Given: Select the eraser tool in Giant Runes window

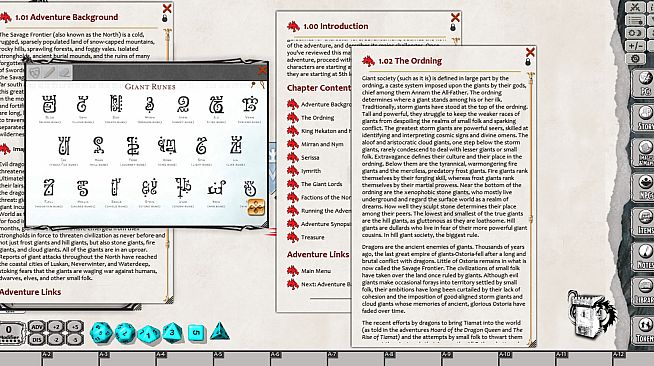Looking at the screenshot, I should click(x=64, y=73).
